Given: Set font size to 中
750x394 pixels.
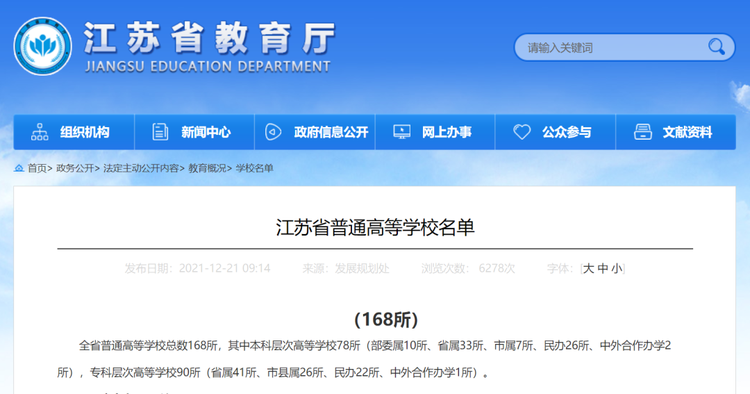Looking at the screenshot, I should click(603, 269).
